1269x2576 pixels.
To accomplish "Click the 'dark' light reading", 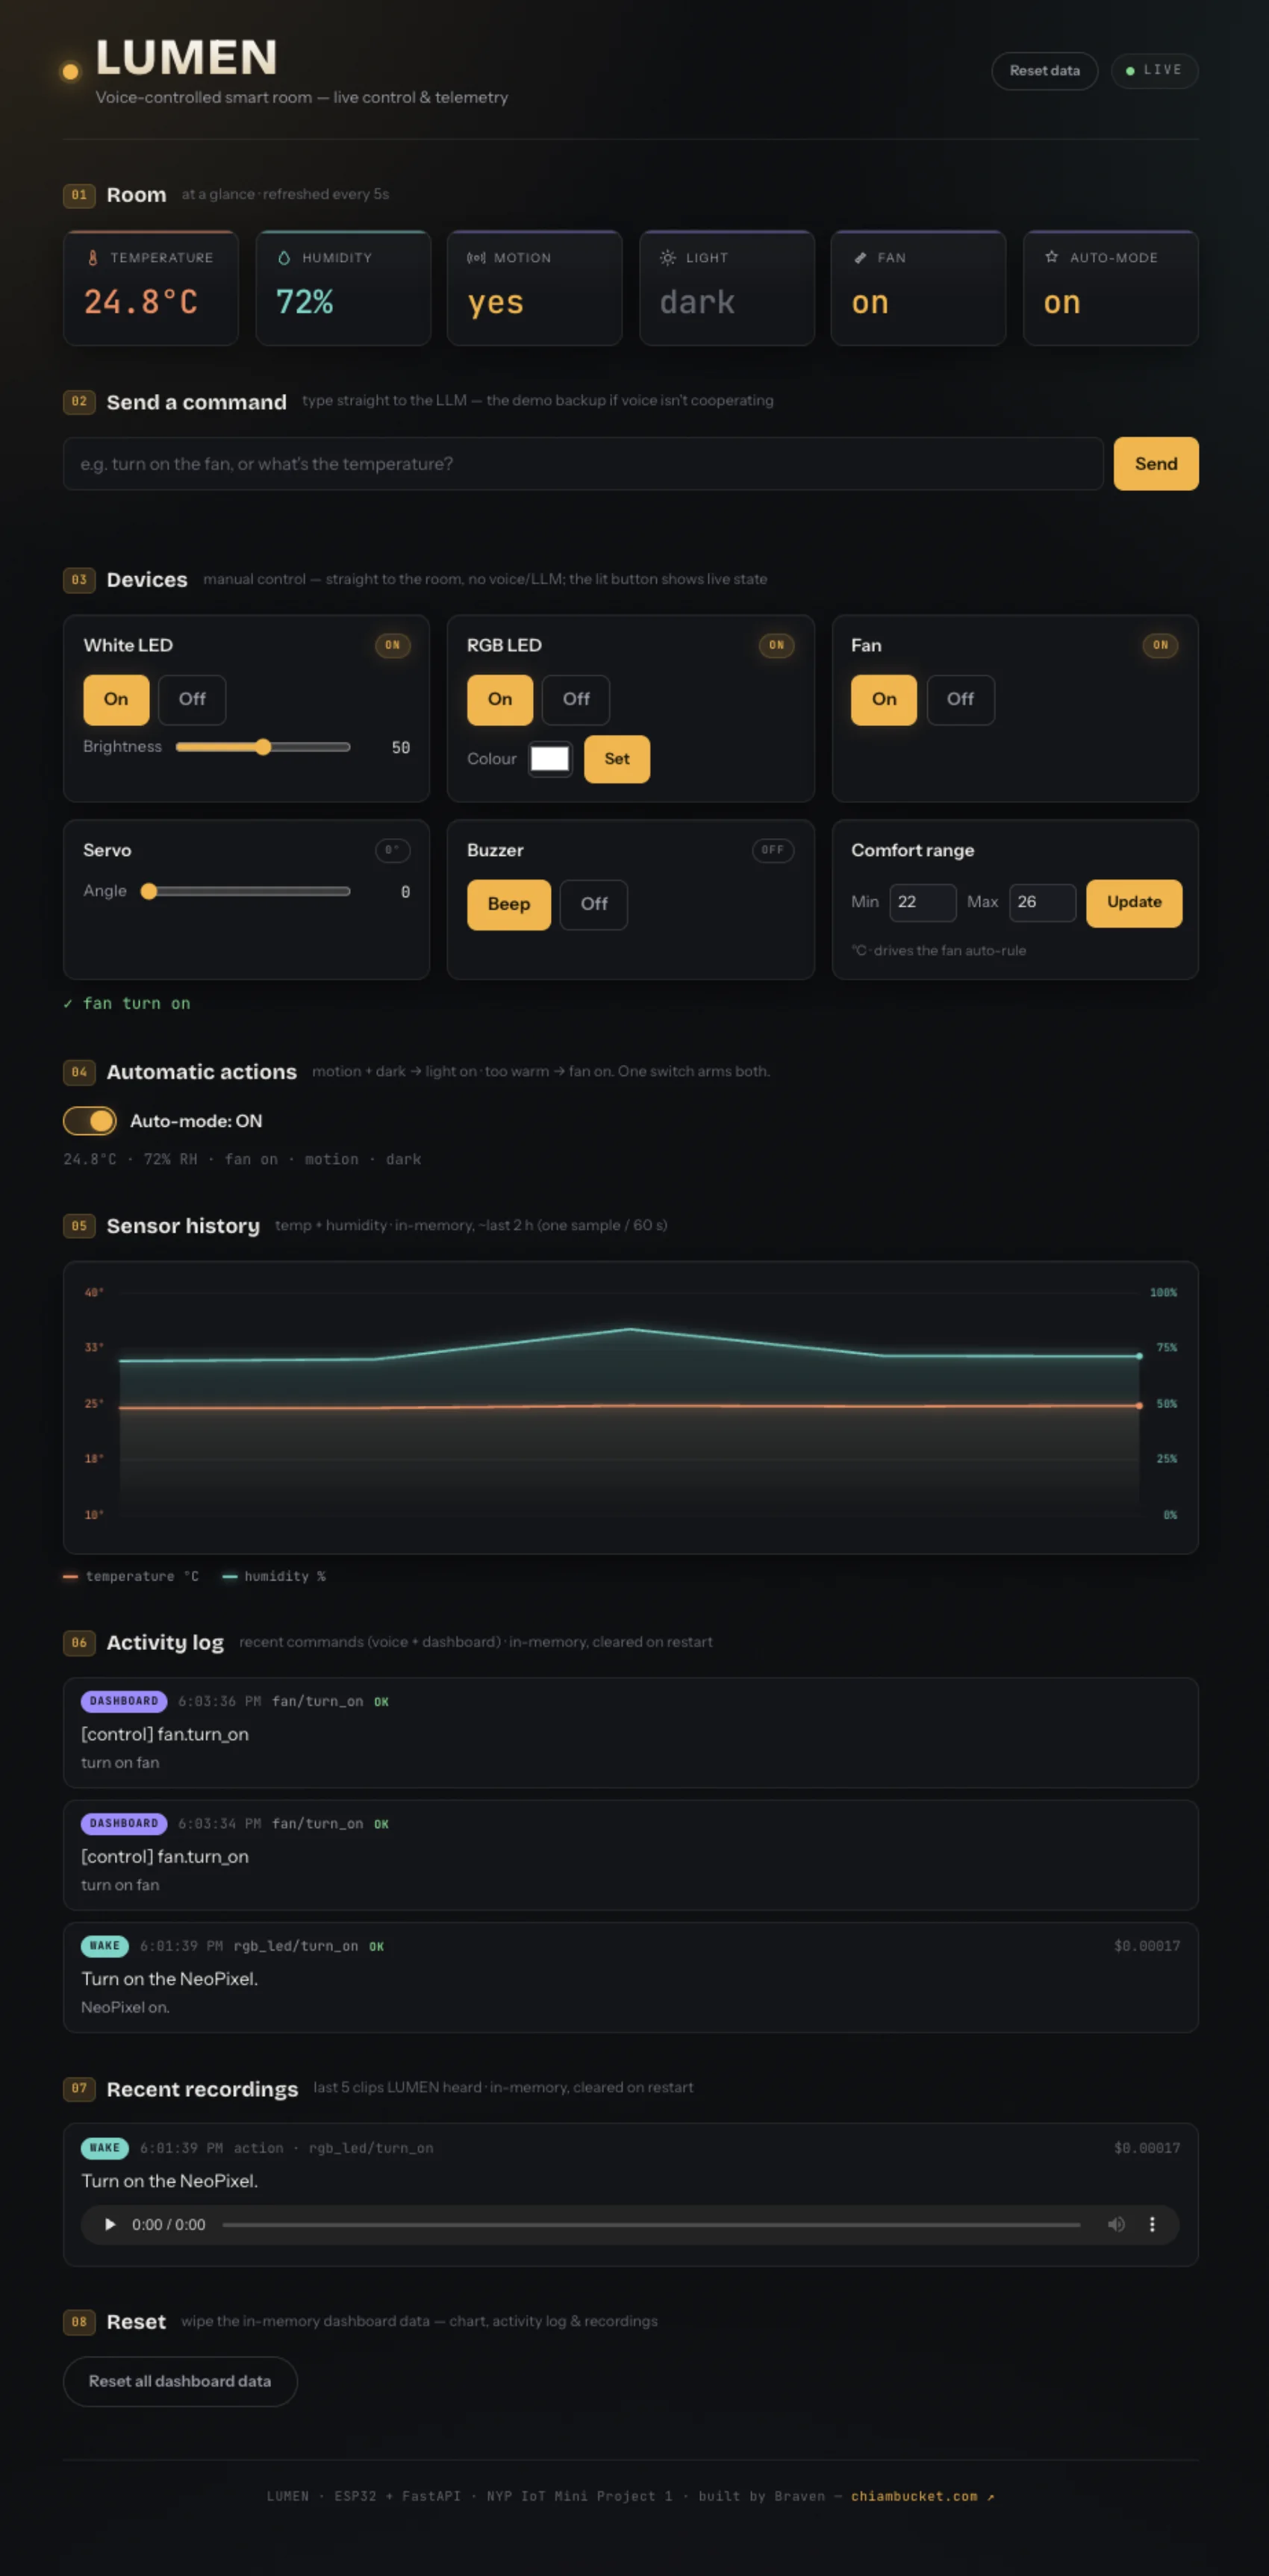I will point(697,302).
